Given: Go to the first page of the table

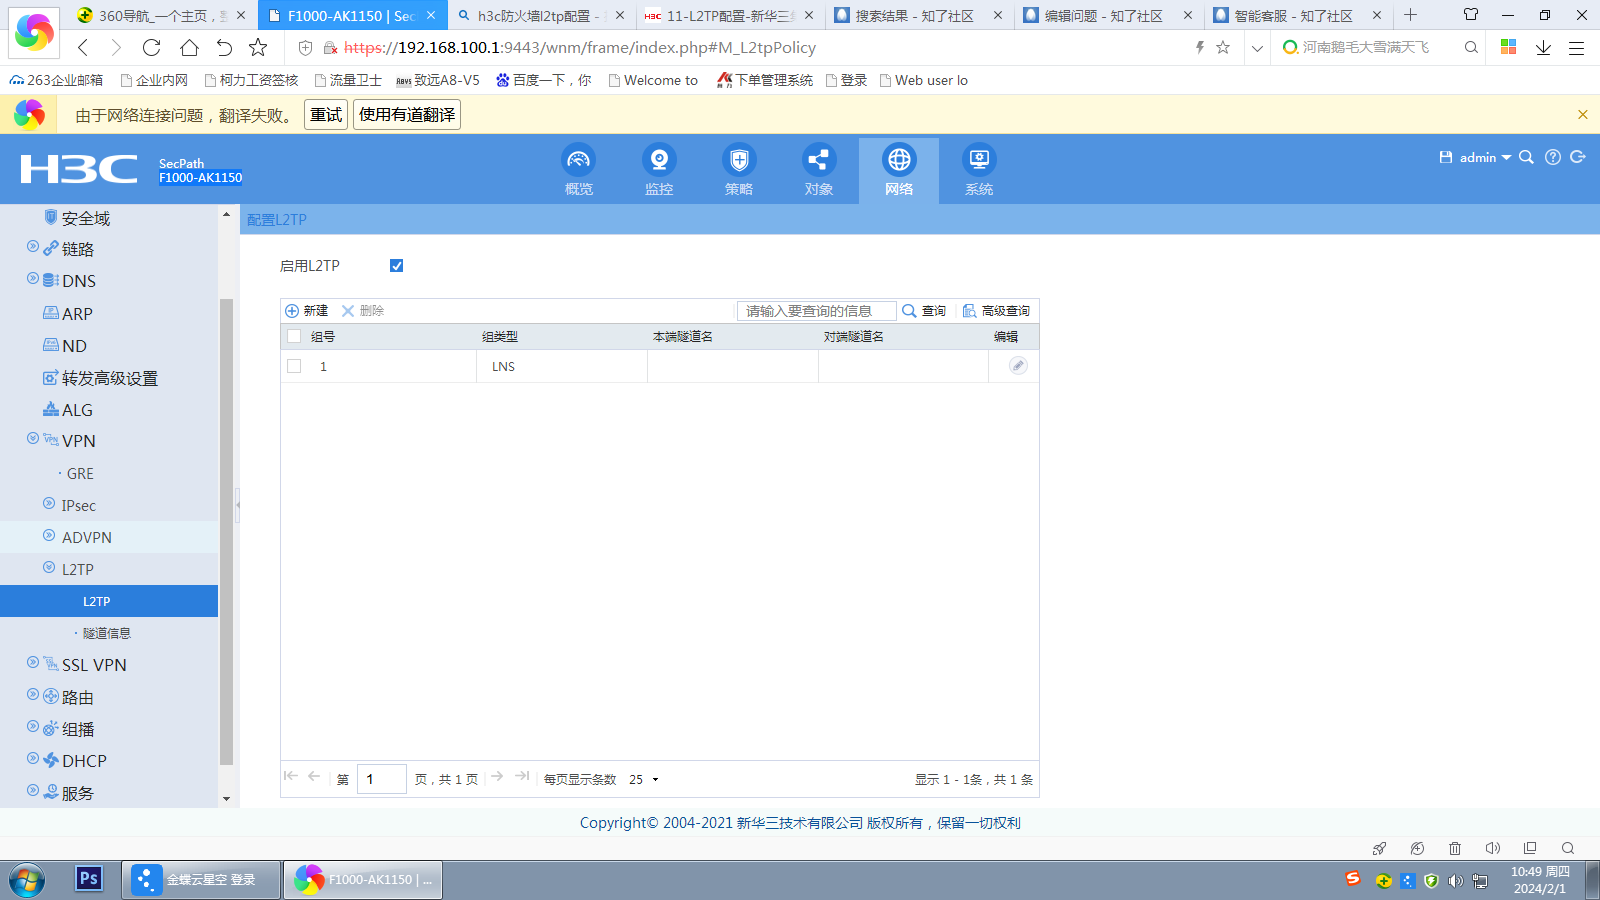Looking at the screenshot, I should (291, 776).
